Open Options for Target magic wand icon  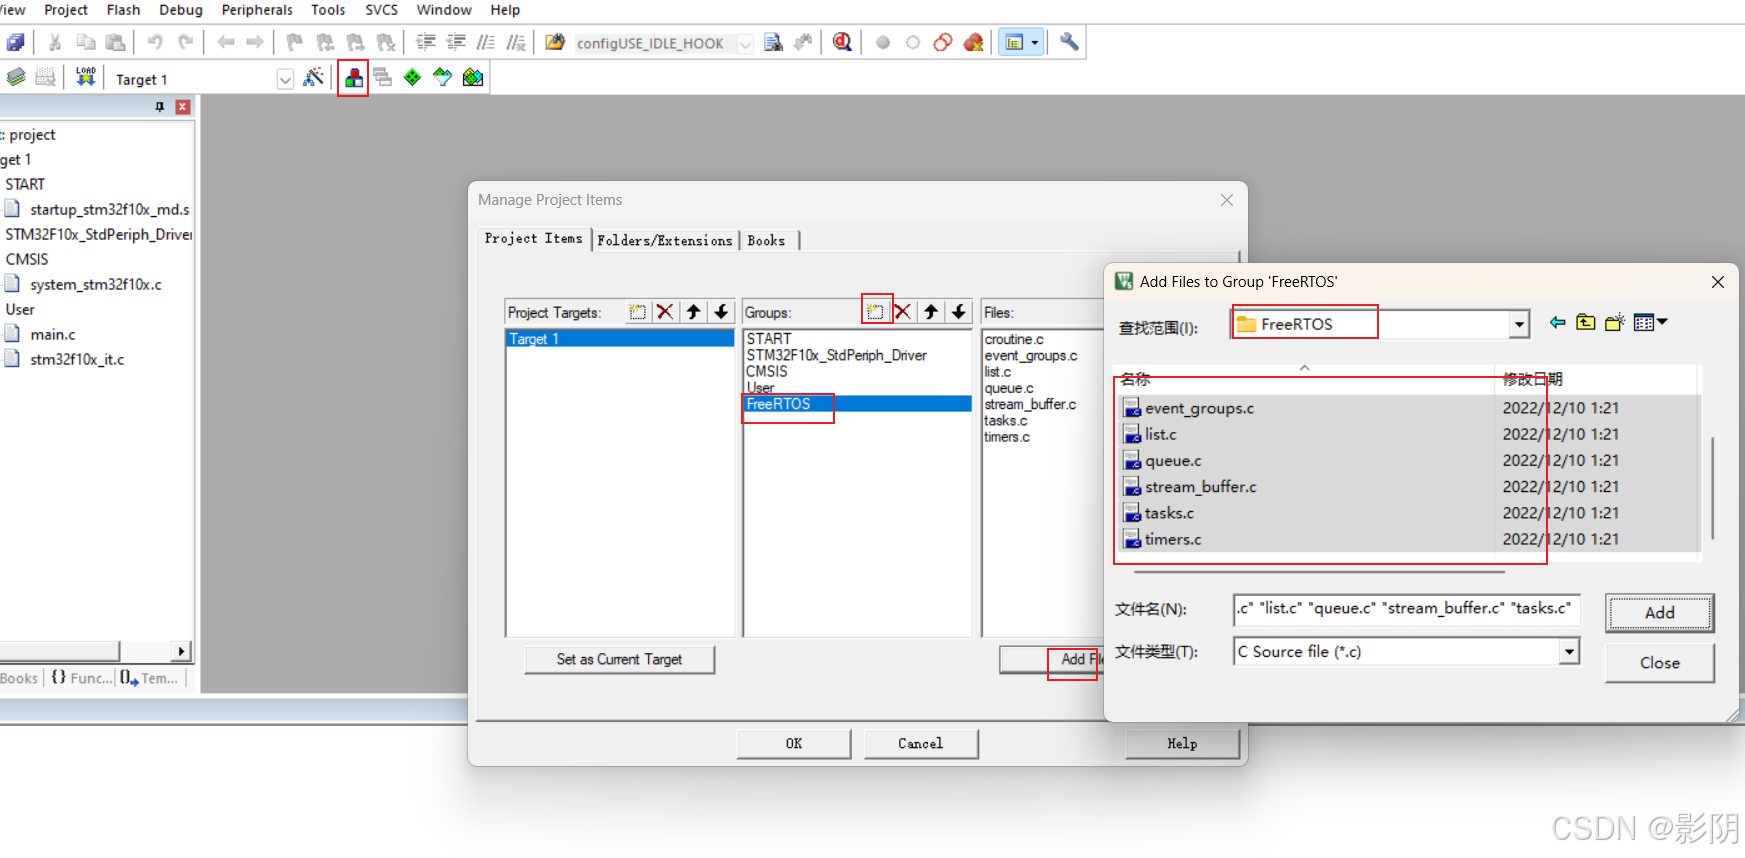click(313, 78)
